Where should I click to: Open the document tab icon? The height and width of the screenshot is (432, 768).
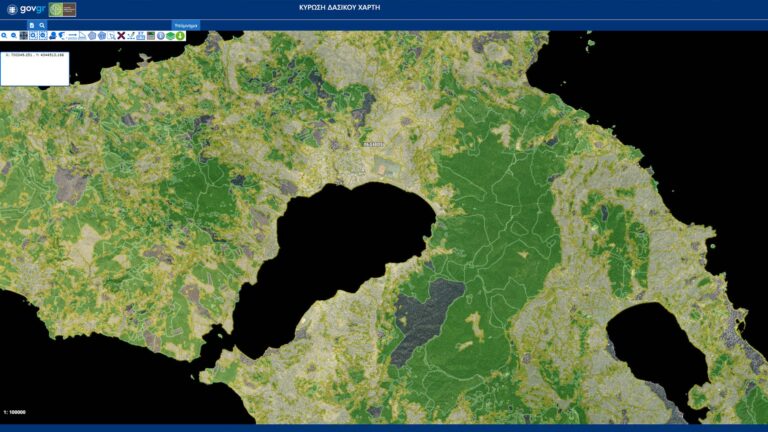click(x=32, y=24)
